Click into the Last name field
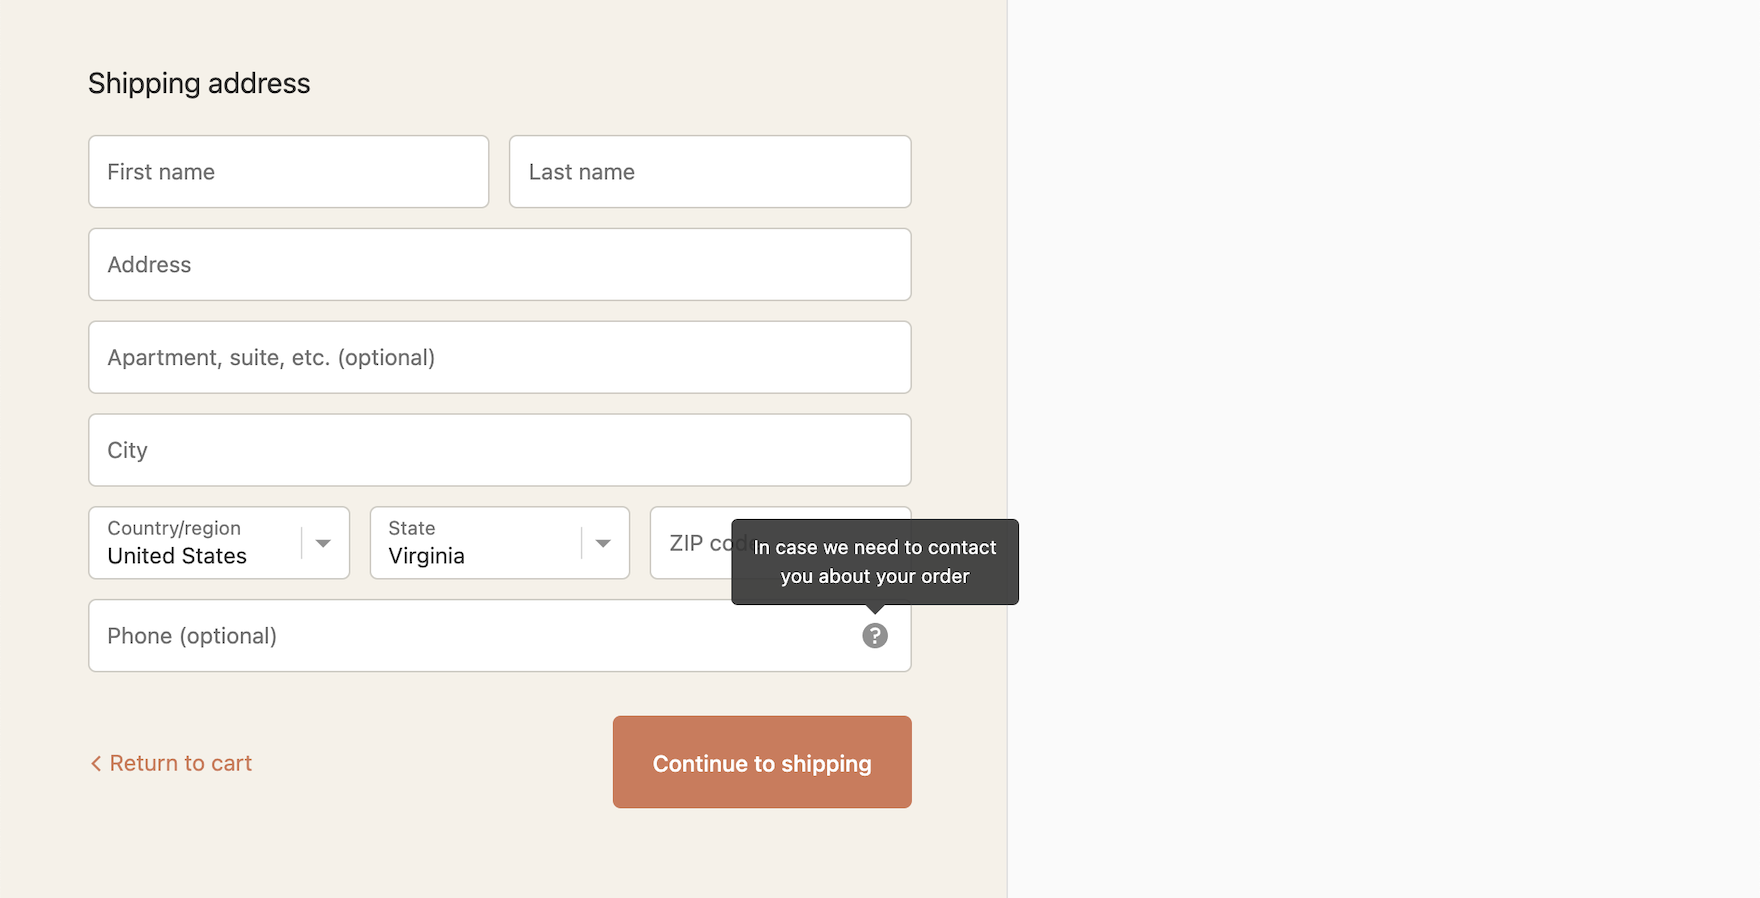Image resolution: width=1760 pixels, height=898 pixels. [x=709, y=172]
